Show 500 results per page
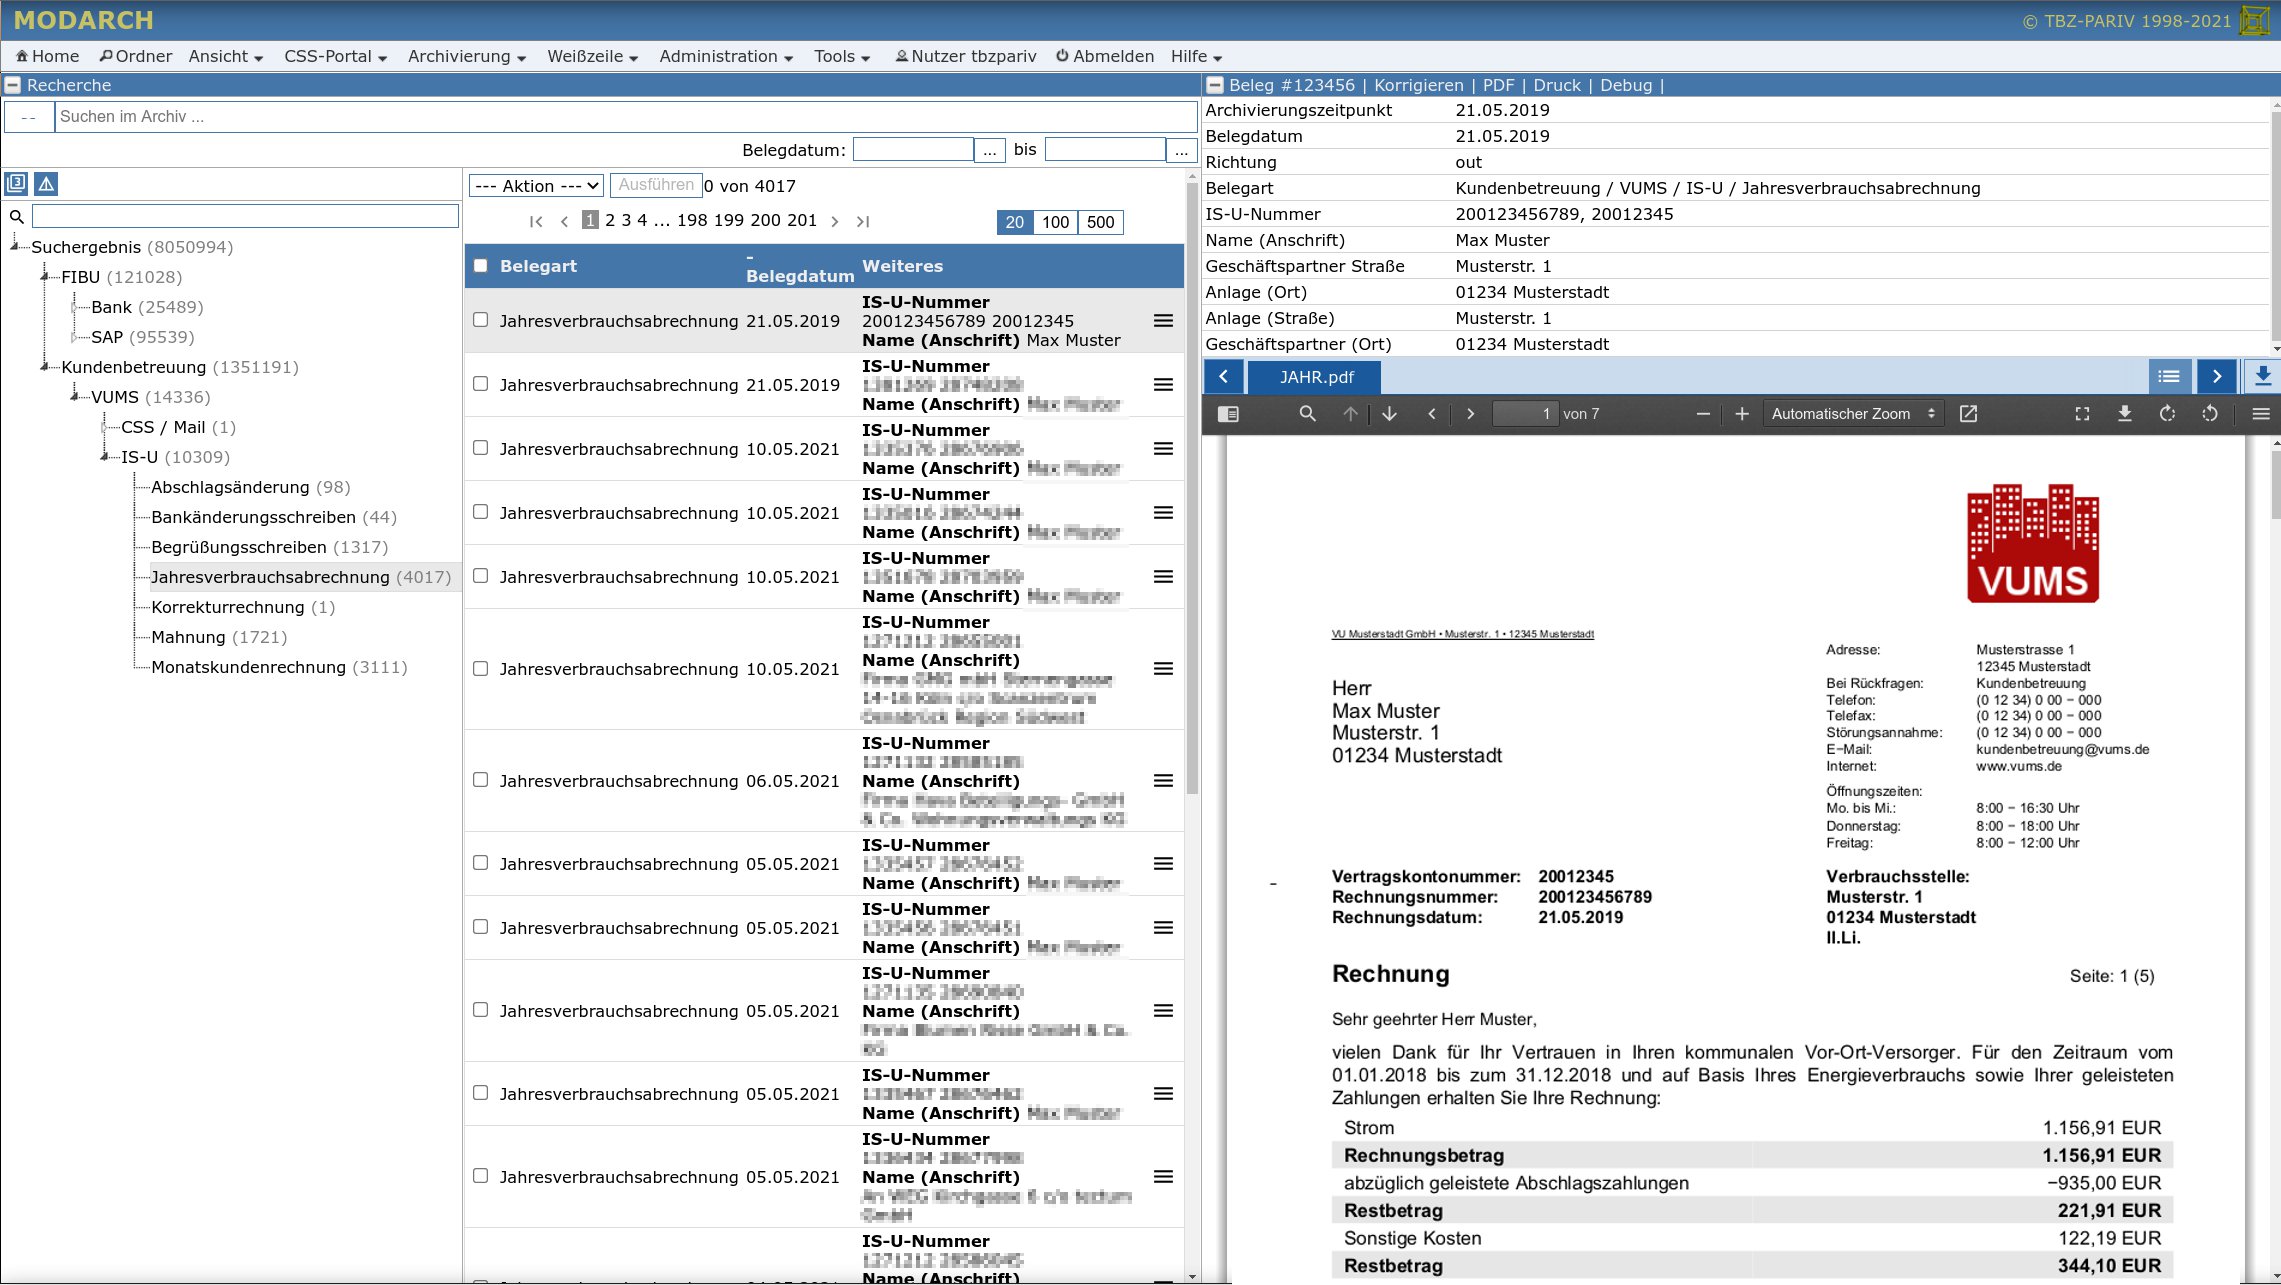Screen dimensions: 2281x1285 1100,222
